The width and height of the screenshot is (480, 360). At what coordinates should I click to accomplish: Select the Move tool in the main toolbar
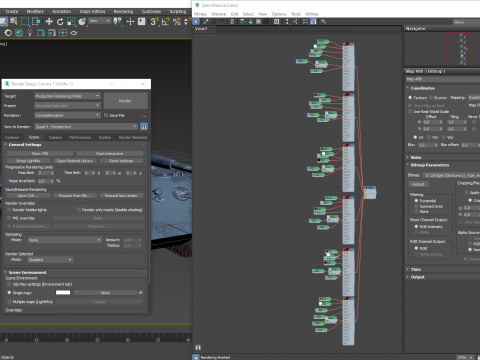pos(49,22)
